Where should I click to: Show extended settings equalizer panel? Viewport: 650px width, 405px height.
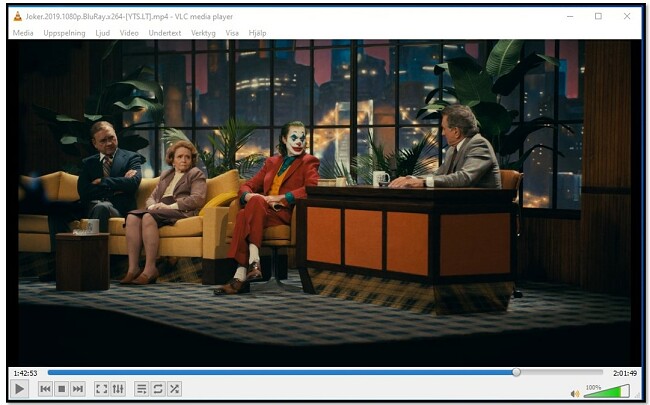118,389
